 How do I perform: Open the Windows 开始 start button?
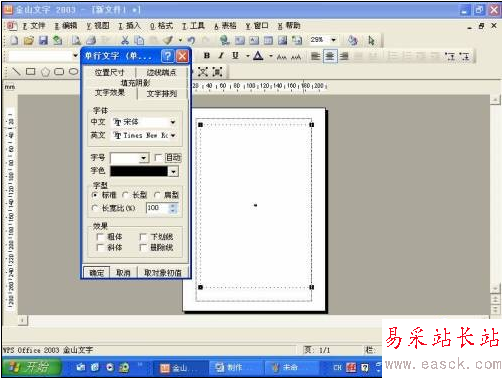[32, 367]
